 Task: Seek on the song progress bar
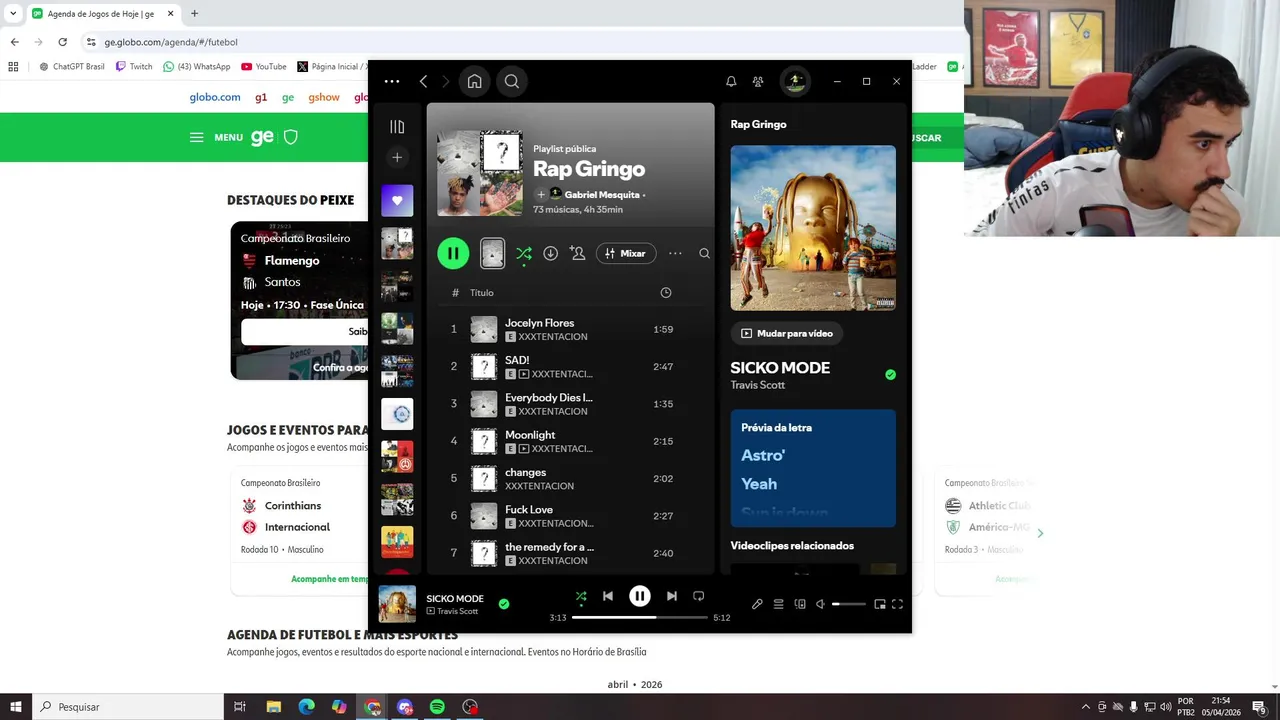[x=640, y=618]
